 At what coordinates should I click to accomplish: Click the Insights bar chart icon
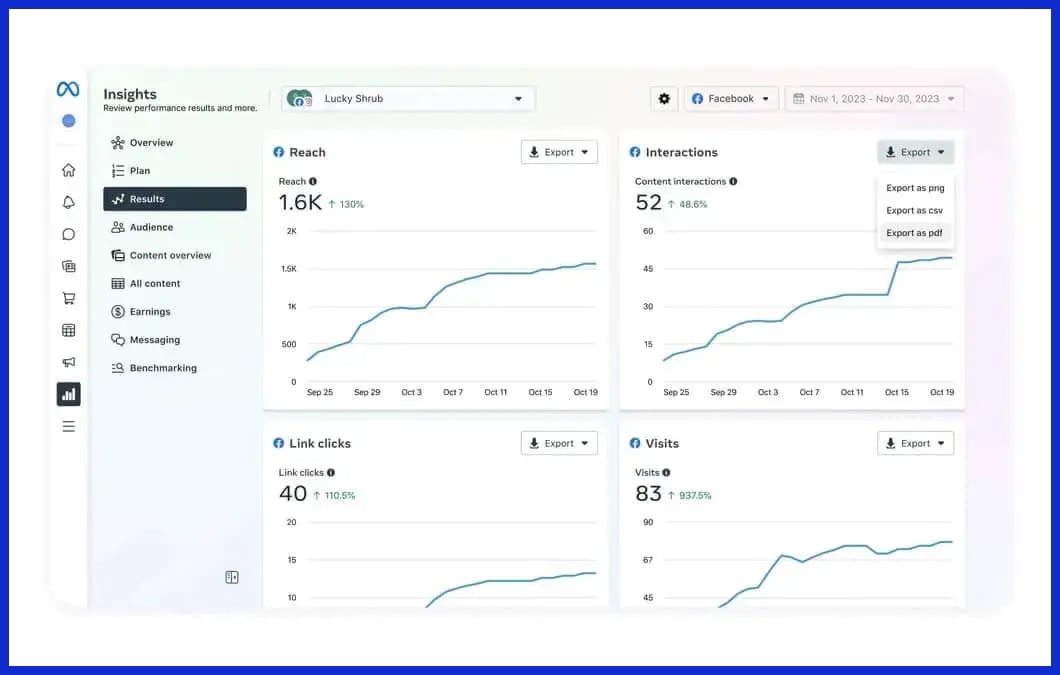point(68,394)
